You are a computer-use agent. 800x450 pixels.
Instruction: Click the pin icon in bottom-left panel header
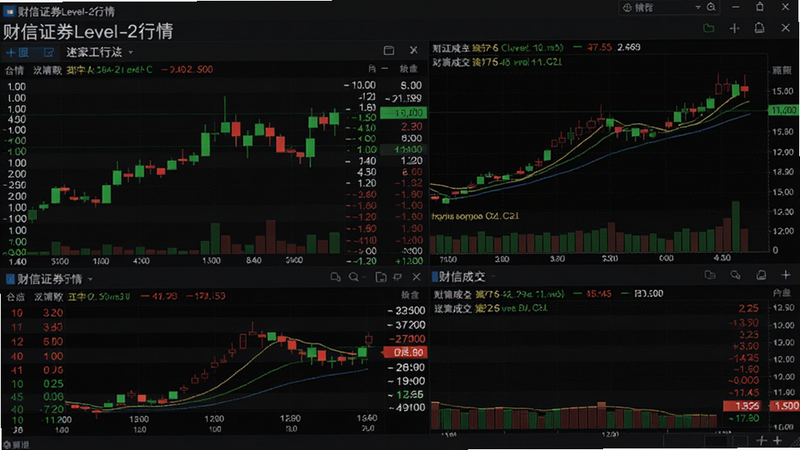397,277
